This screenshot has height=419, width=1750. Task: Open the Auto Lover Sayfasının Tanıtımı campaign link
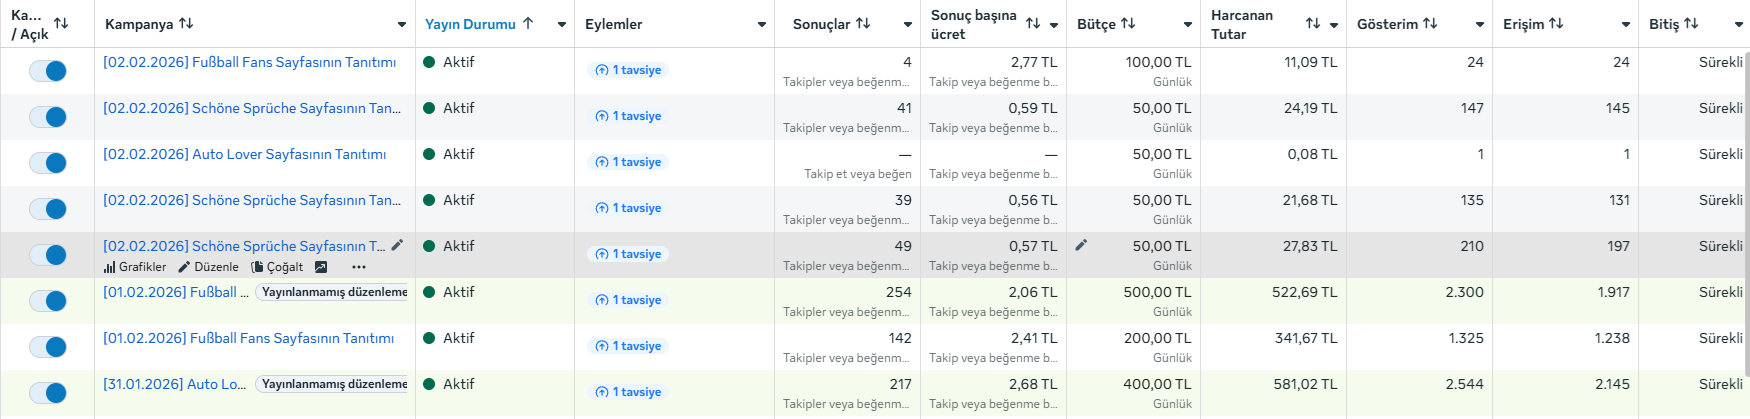click(x=245, y=154)
